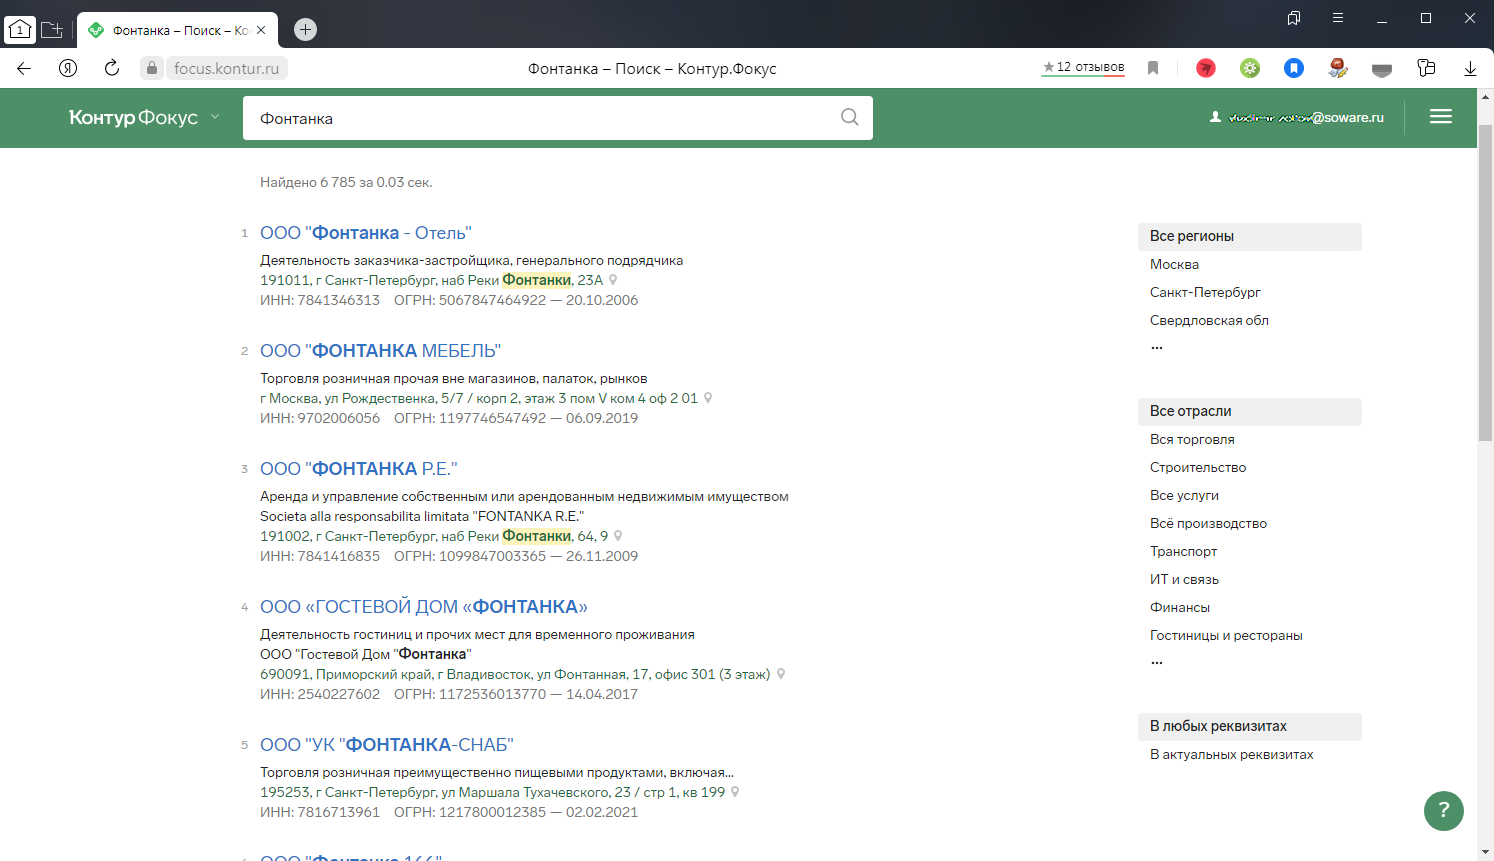Filter by Гостиницы и рестораны industry
This screenshot has height=861, width=1494.
coord(1226,635)
